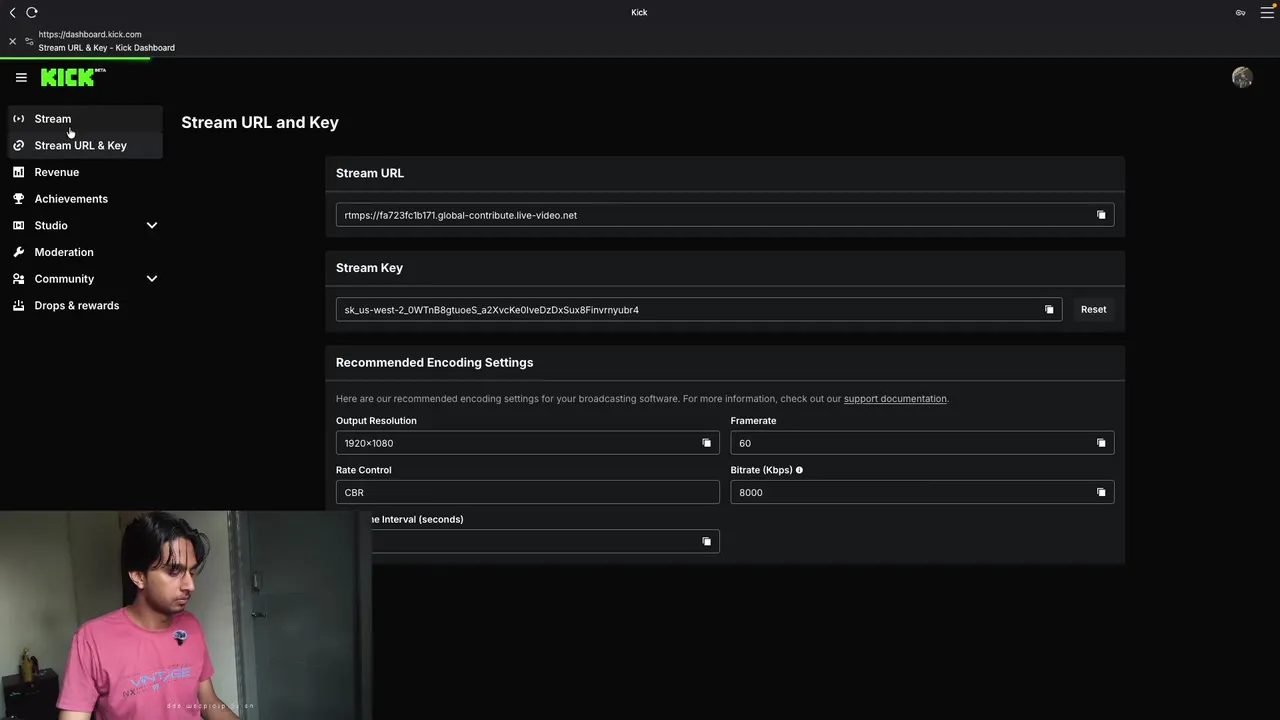Open the profile avatar menu
The width and height of the screenshot is (1280, 720).
1242,77
